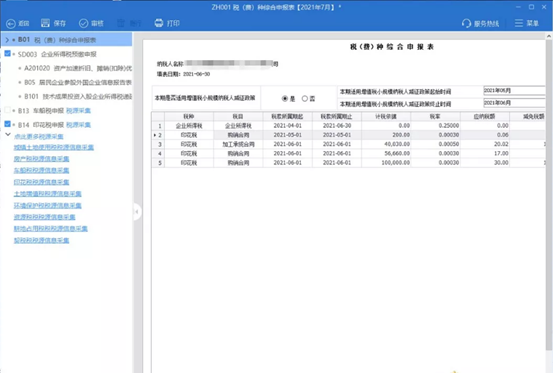Viewport: 553px width, 373px height.
Task: Uncheck the B14 印花税申报 checkbox
Action: [x=7, y=124]
